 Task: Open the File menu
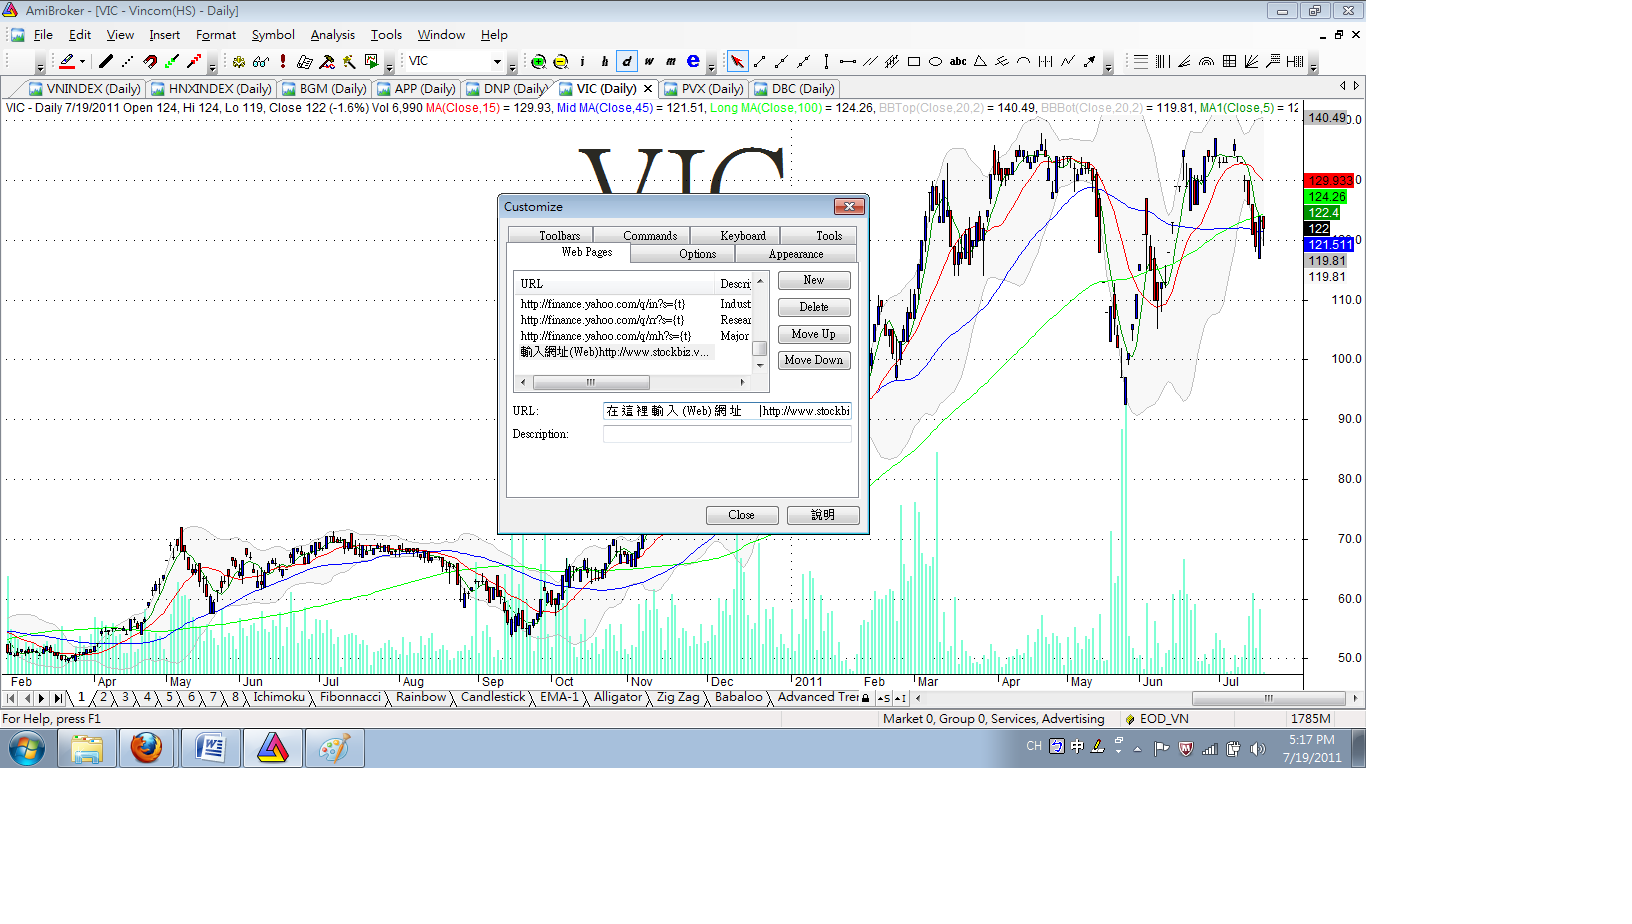pyautogui.click(x=43, y=35)
